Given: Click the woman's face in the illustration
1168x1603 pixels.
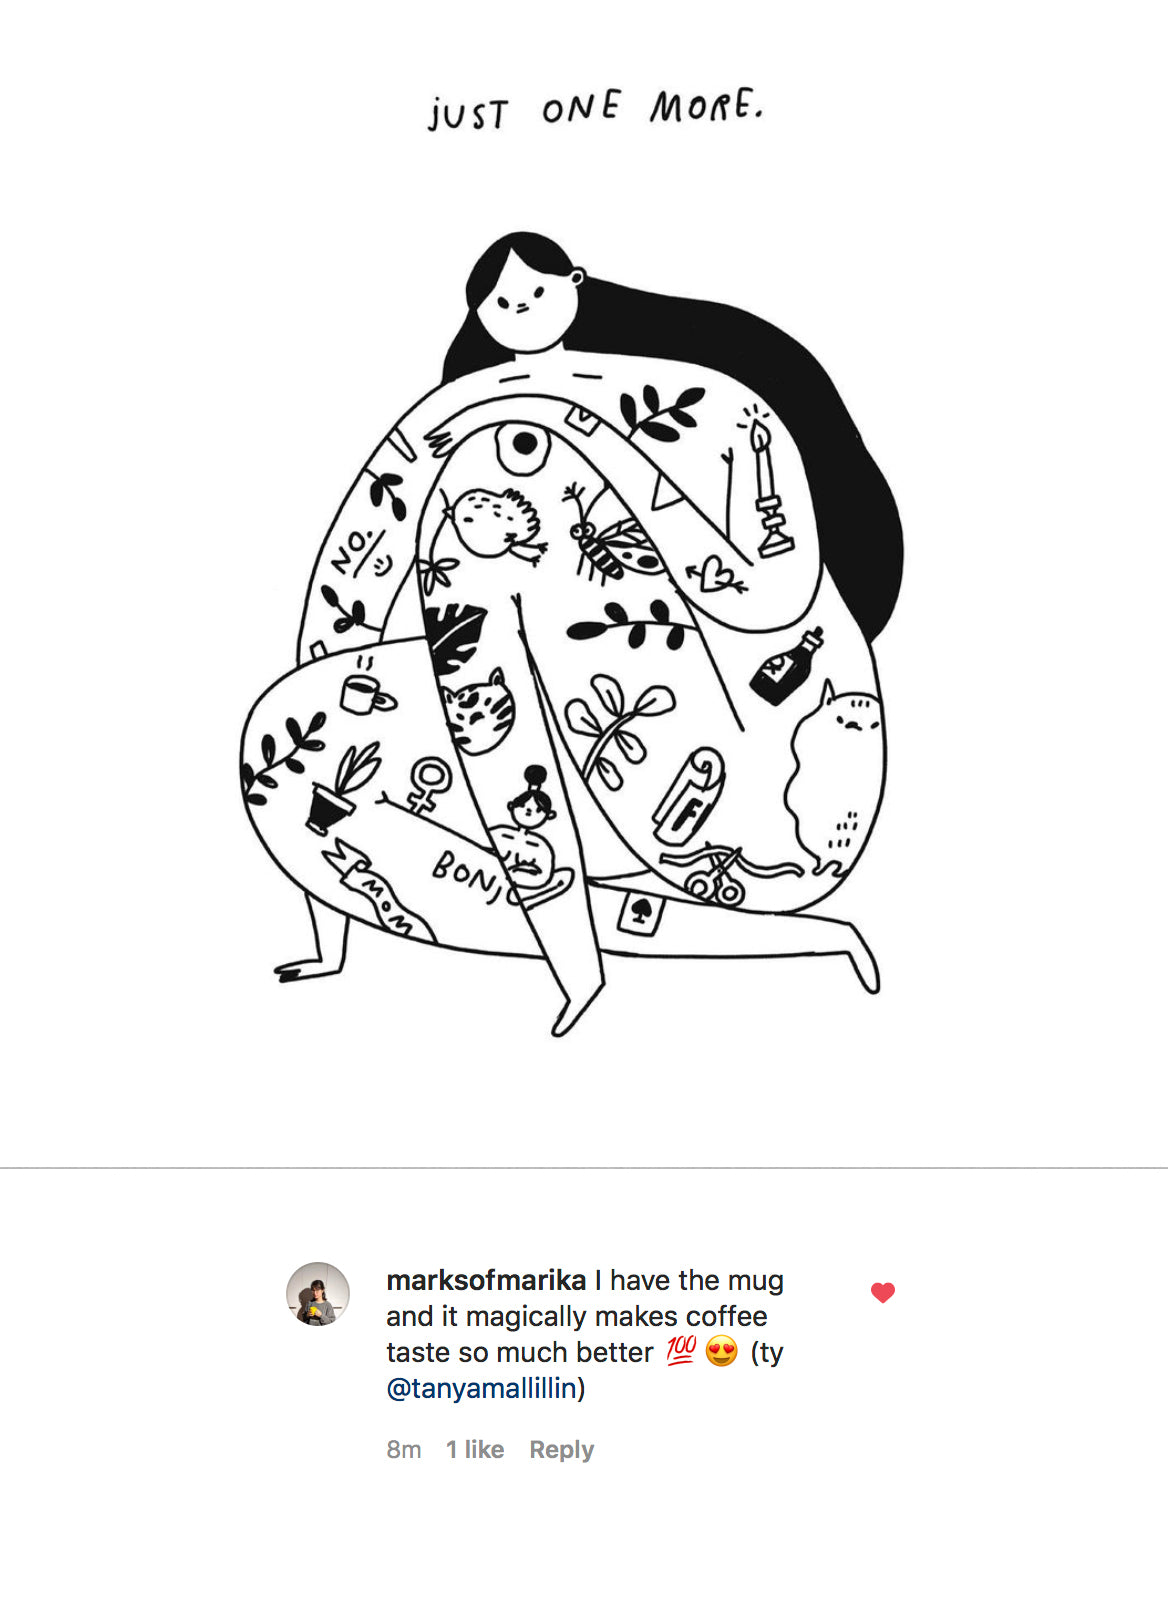Looking at the screenshot, I should click(526, 300).
